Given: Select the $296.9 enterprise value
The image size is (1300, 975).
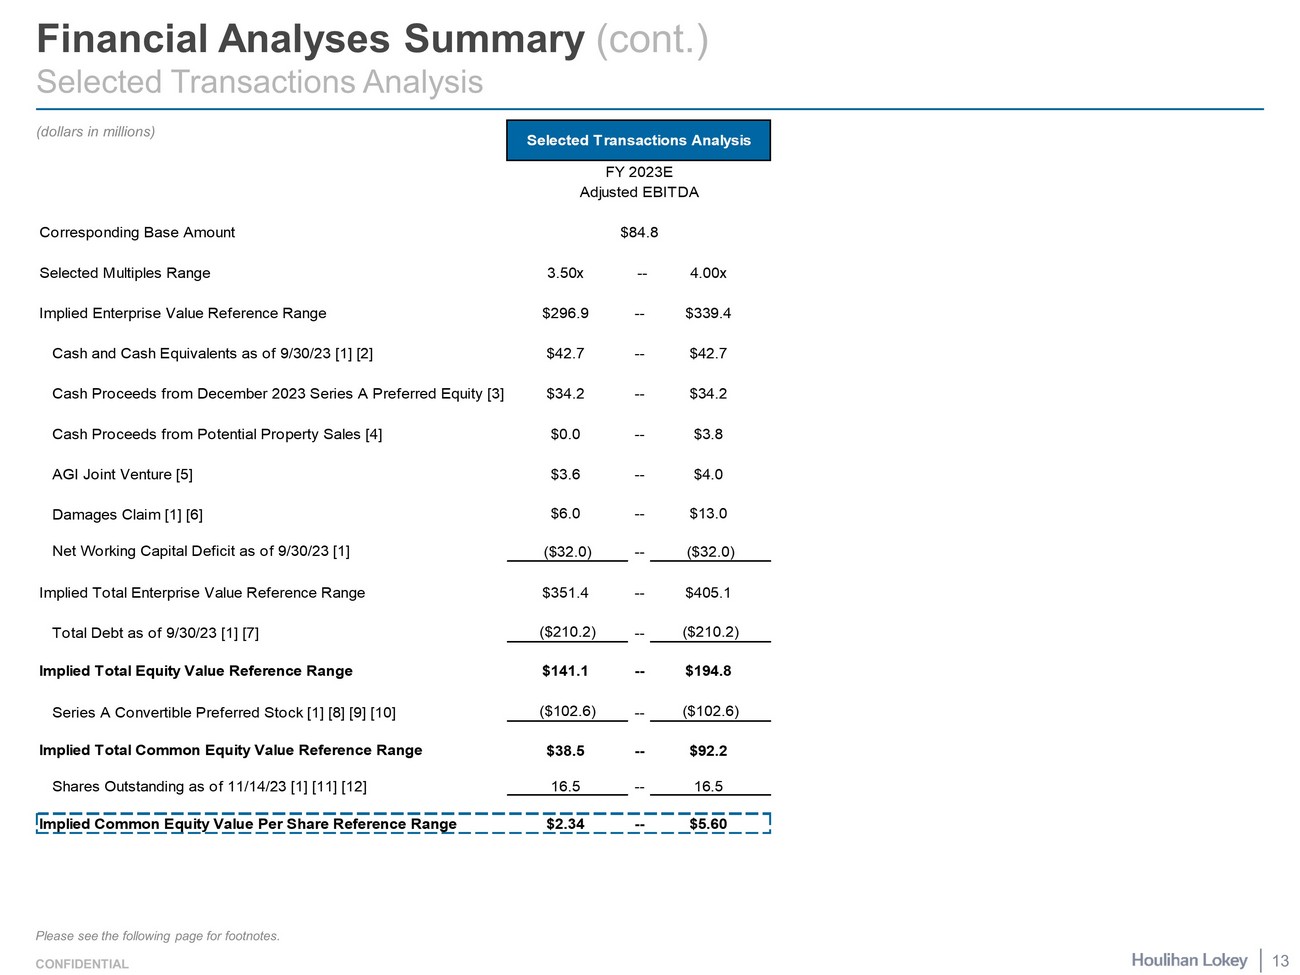Looking at the screenshot, I should click(565, 313).
